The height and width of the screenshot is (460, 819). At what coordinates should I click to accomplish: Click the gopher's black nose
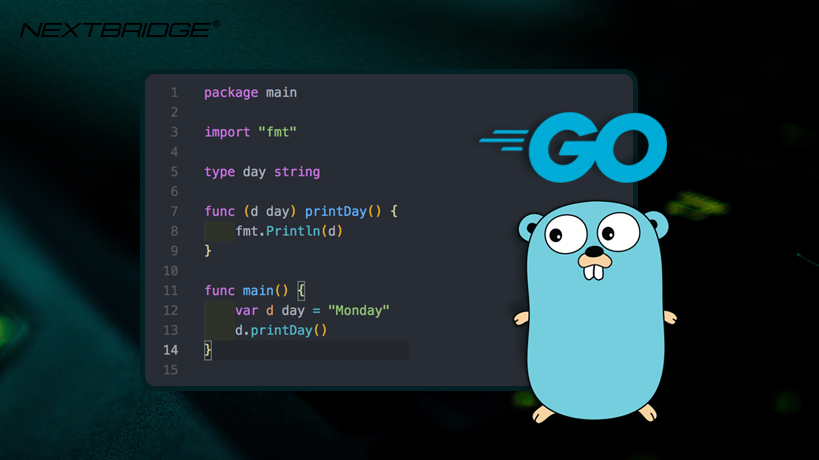(594, 251)
